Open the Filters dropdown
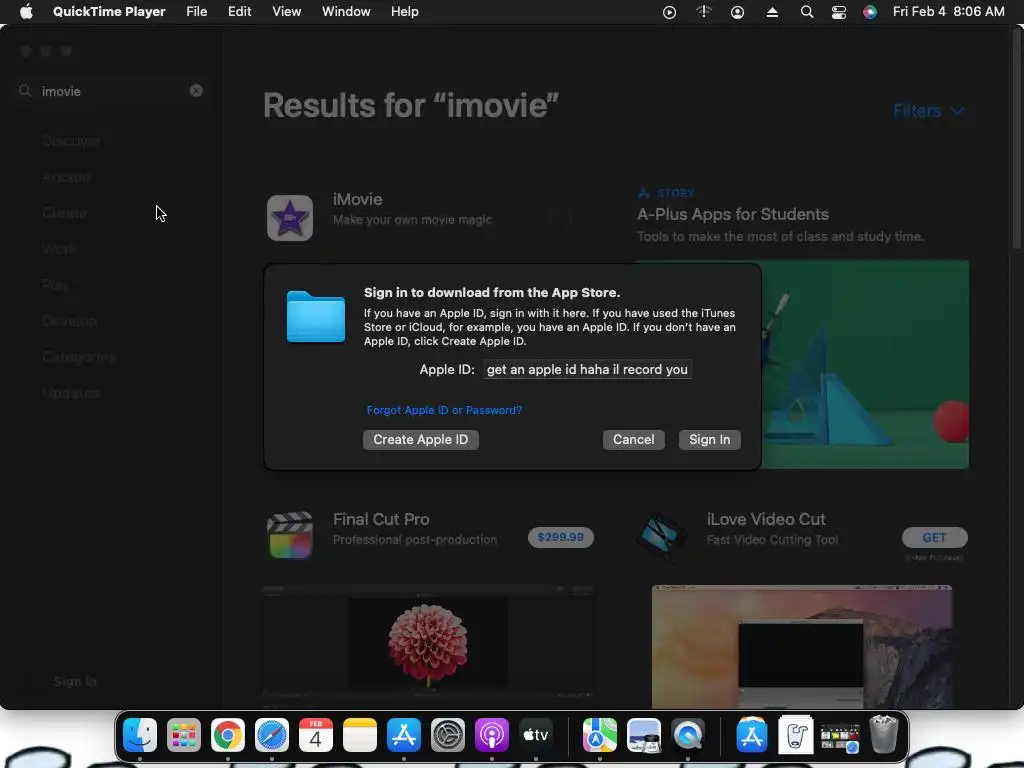The width and height of the screenshot is (1024, 768). coord(928,111)
